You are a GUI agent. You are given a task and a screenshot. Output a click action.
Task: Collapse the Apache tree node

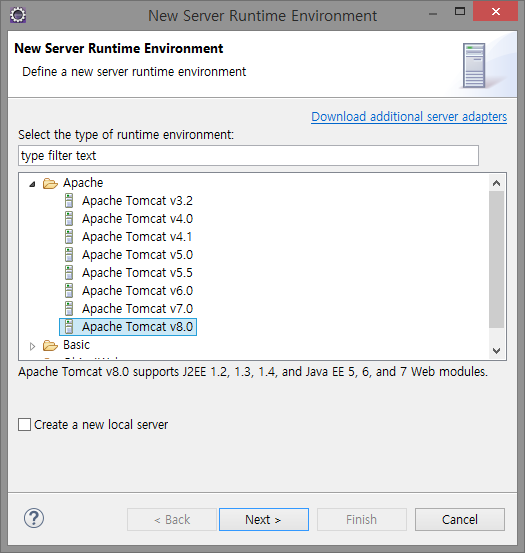[32, 184]
